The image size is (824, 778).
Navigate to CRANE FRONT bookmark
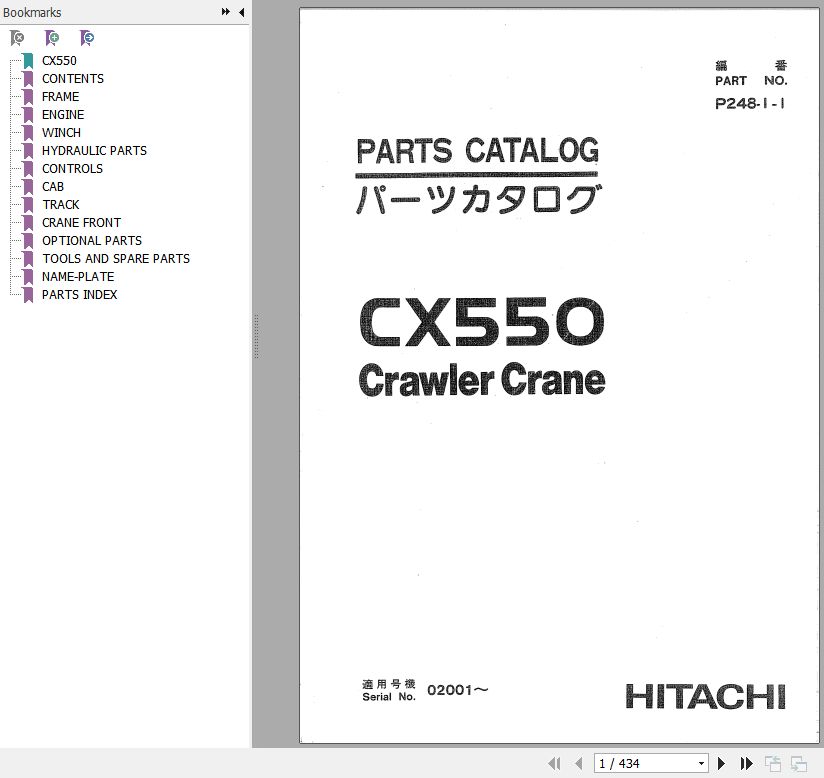(x=81, y=222)
